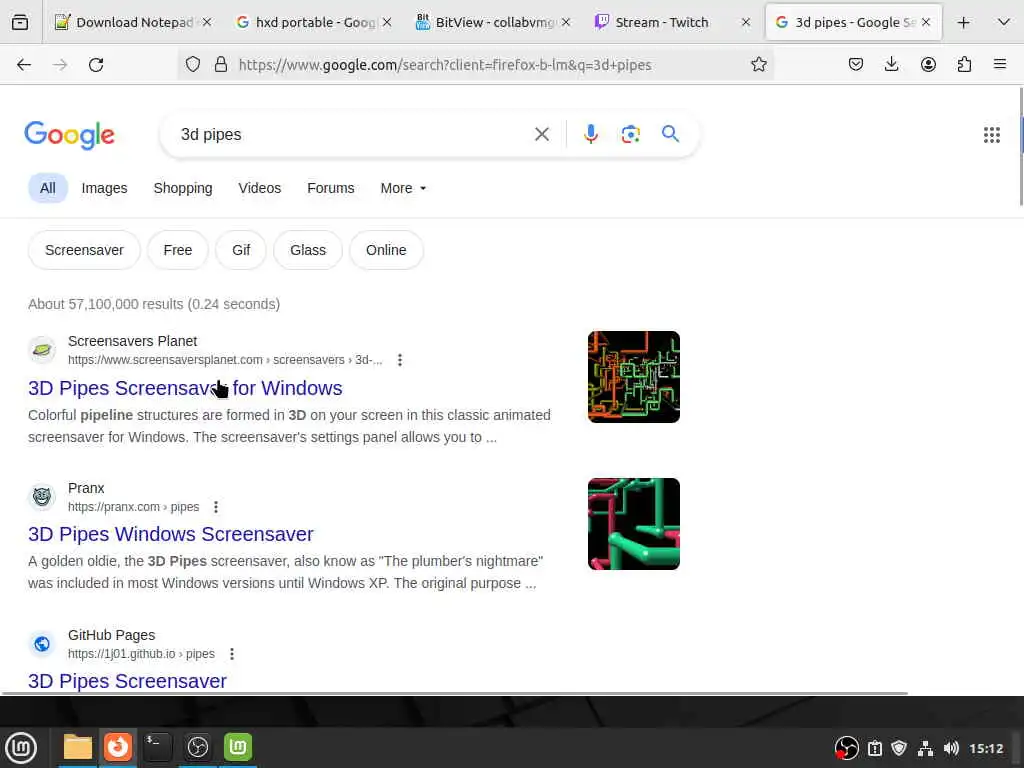Close the 3d pipes Google tab
Screen dimensions: 1024x768
tap(926, 22)
